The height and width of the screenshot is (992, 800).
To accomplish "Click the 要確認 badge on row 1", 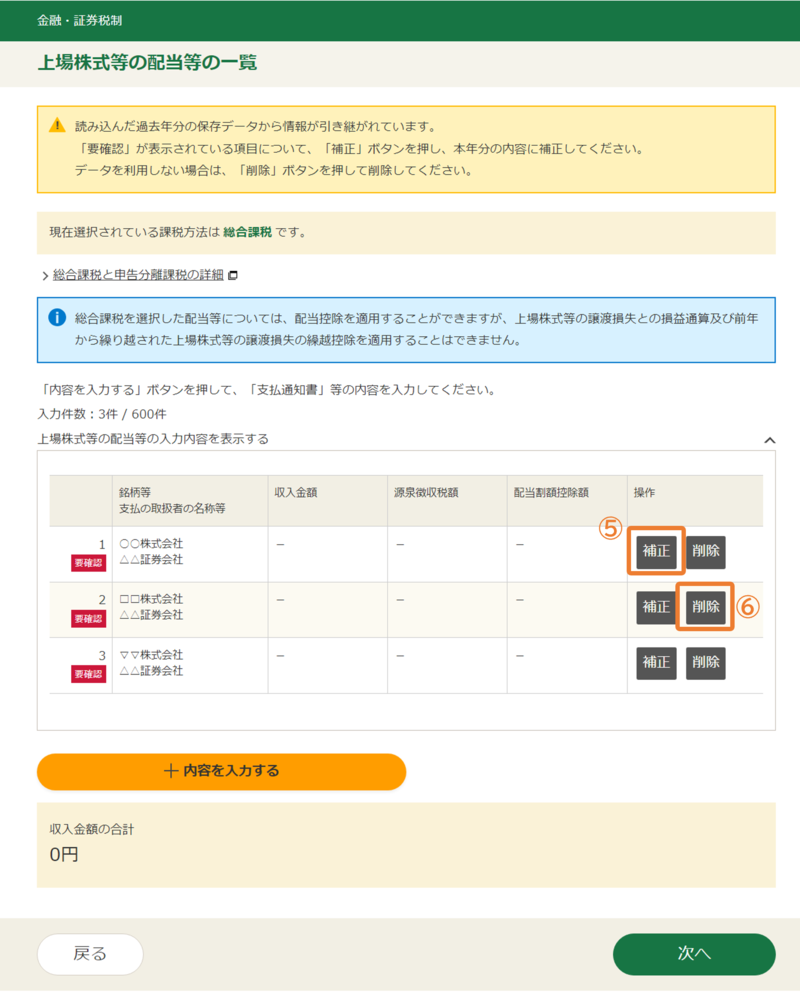I will coord(88,563).
